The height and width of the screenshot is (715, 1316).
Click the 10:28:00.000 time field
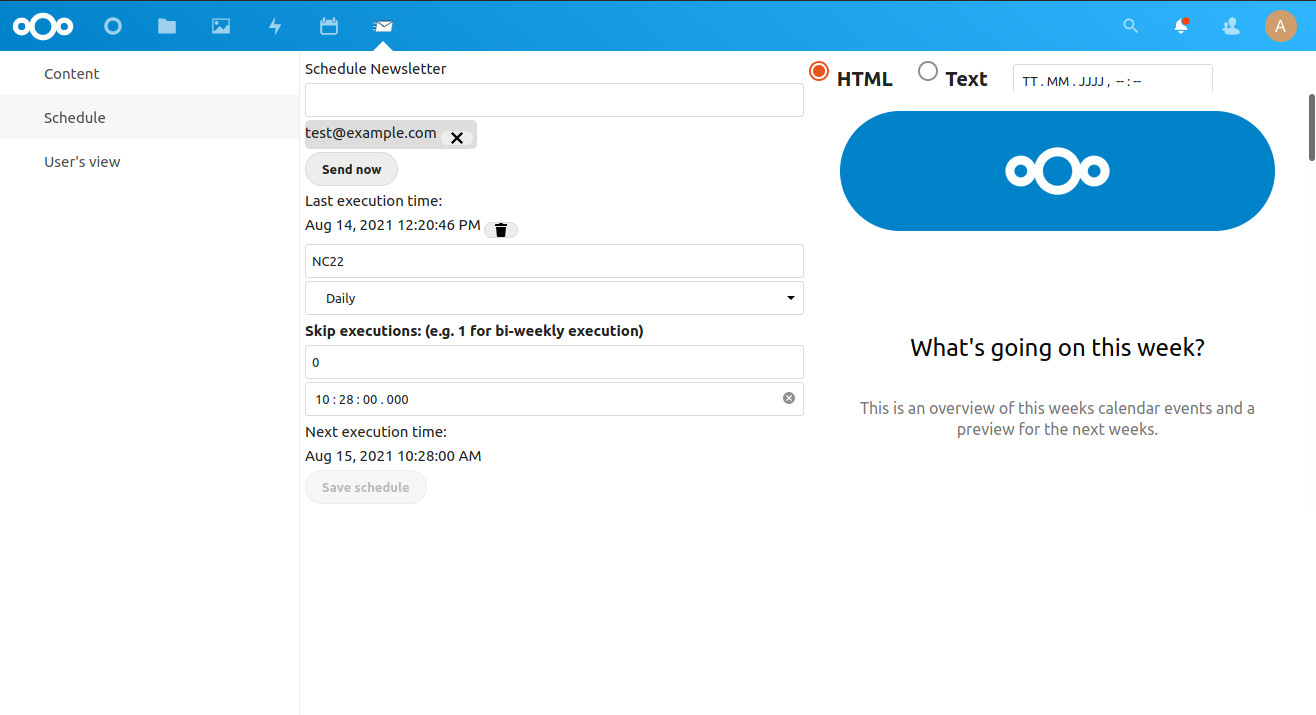(x=554, y=399)
